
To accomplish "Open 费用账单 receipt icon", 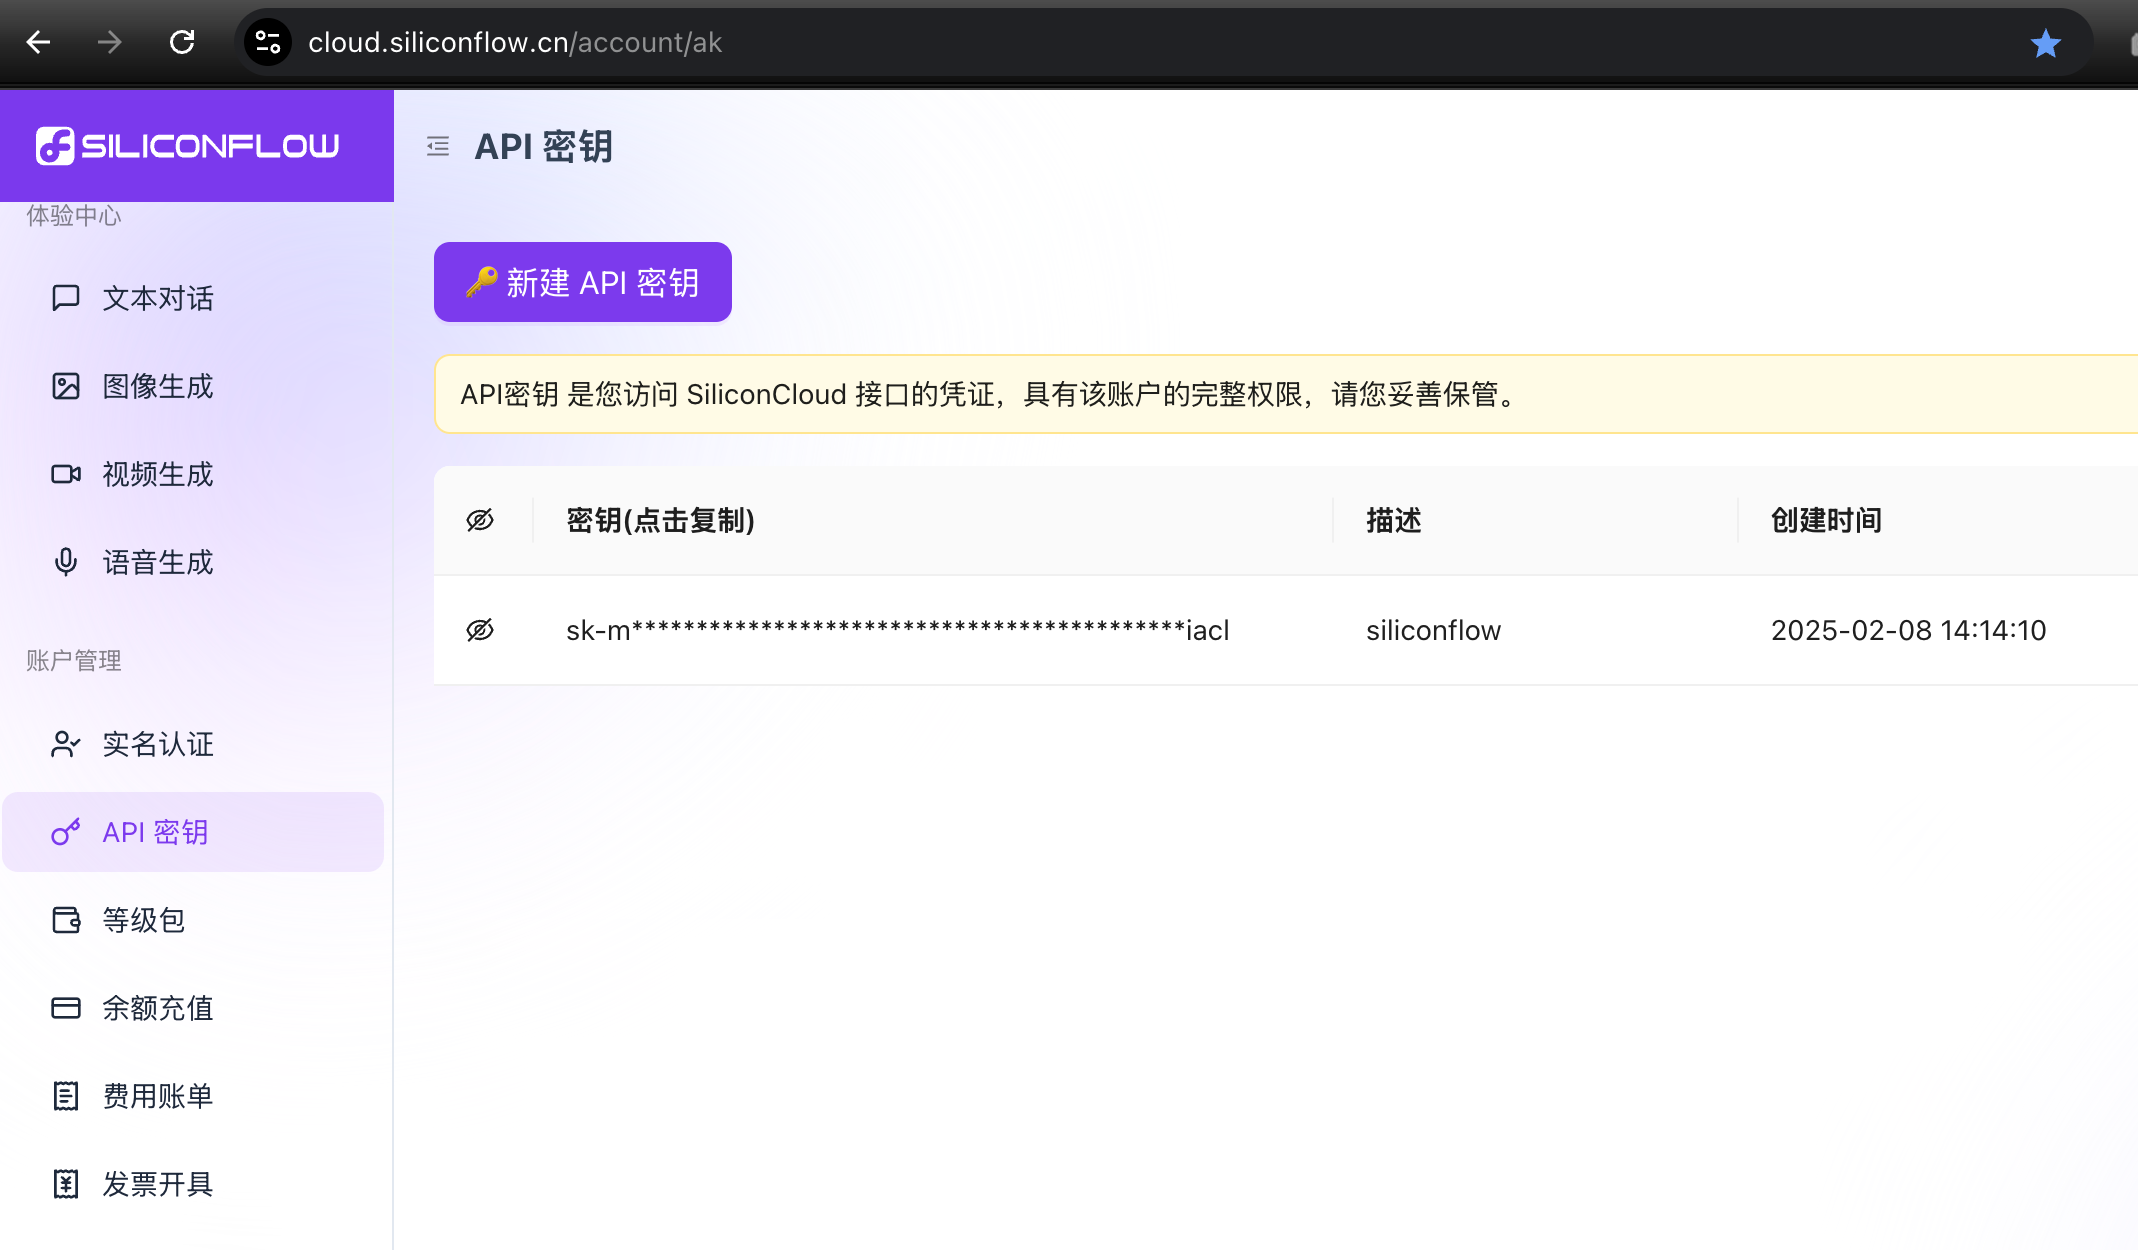I will [66, 1096].
